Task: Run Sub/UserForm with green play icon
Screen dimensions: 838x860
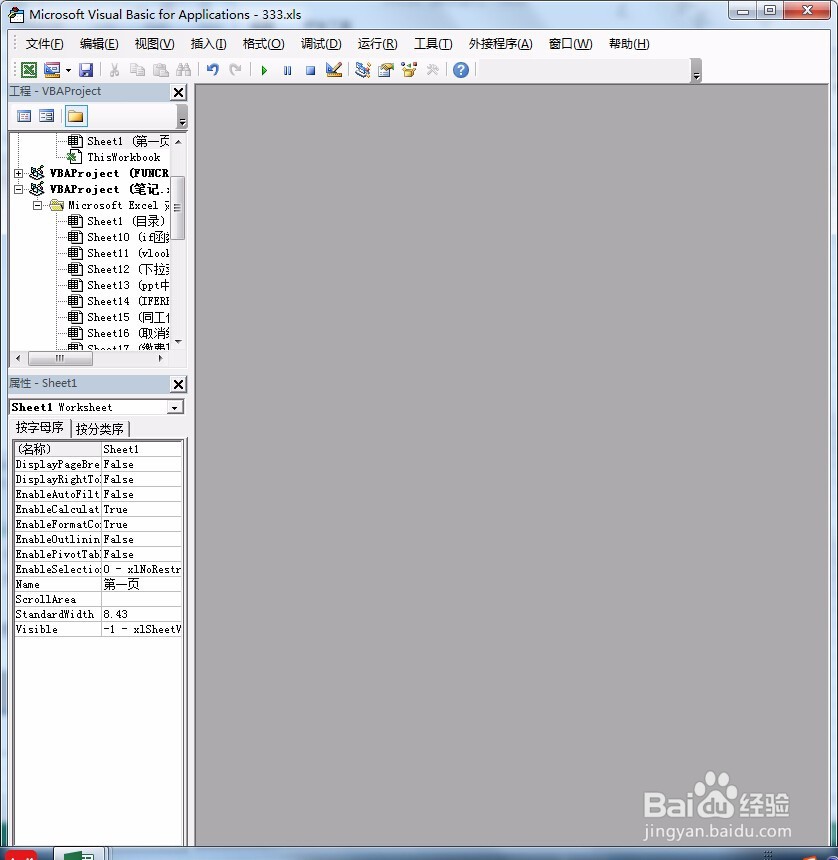Action: coord(264,70)
